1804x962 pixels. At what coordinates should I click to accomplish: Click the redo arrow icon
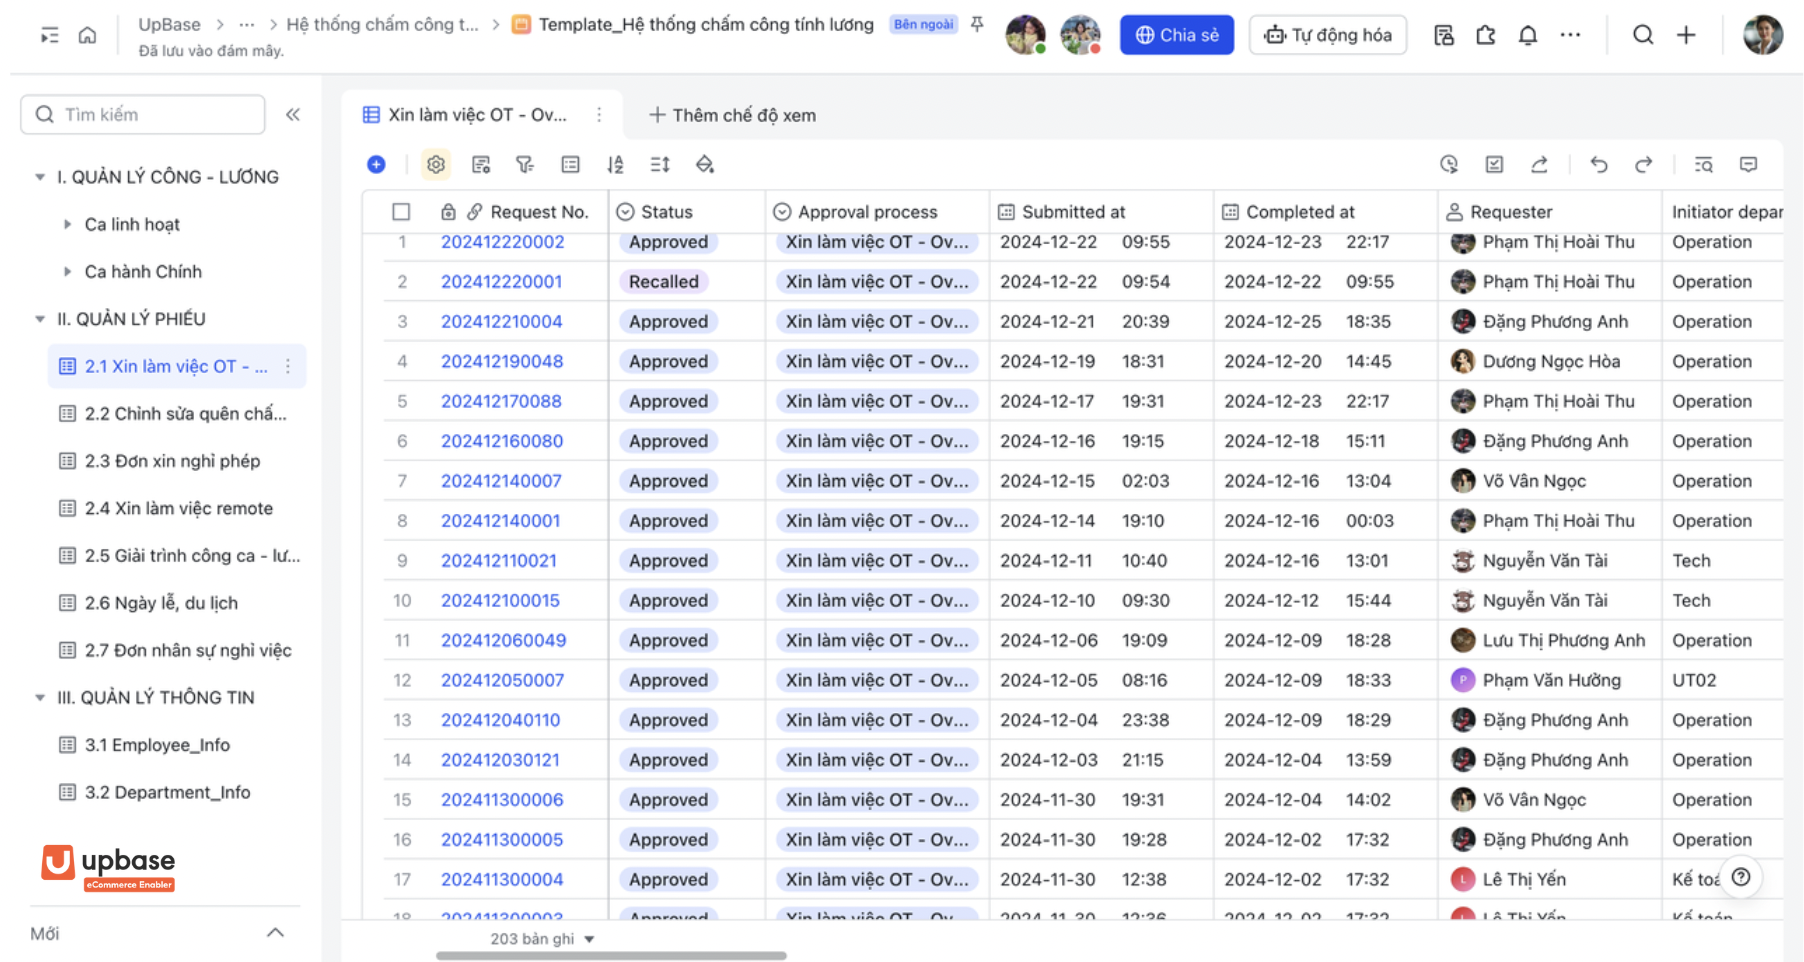coord(1643,164)
